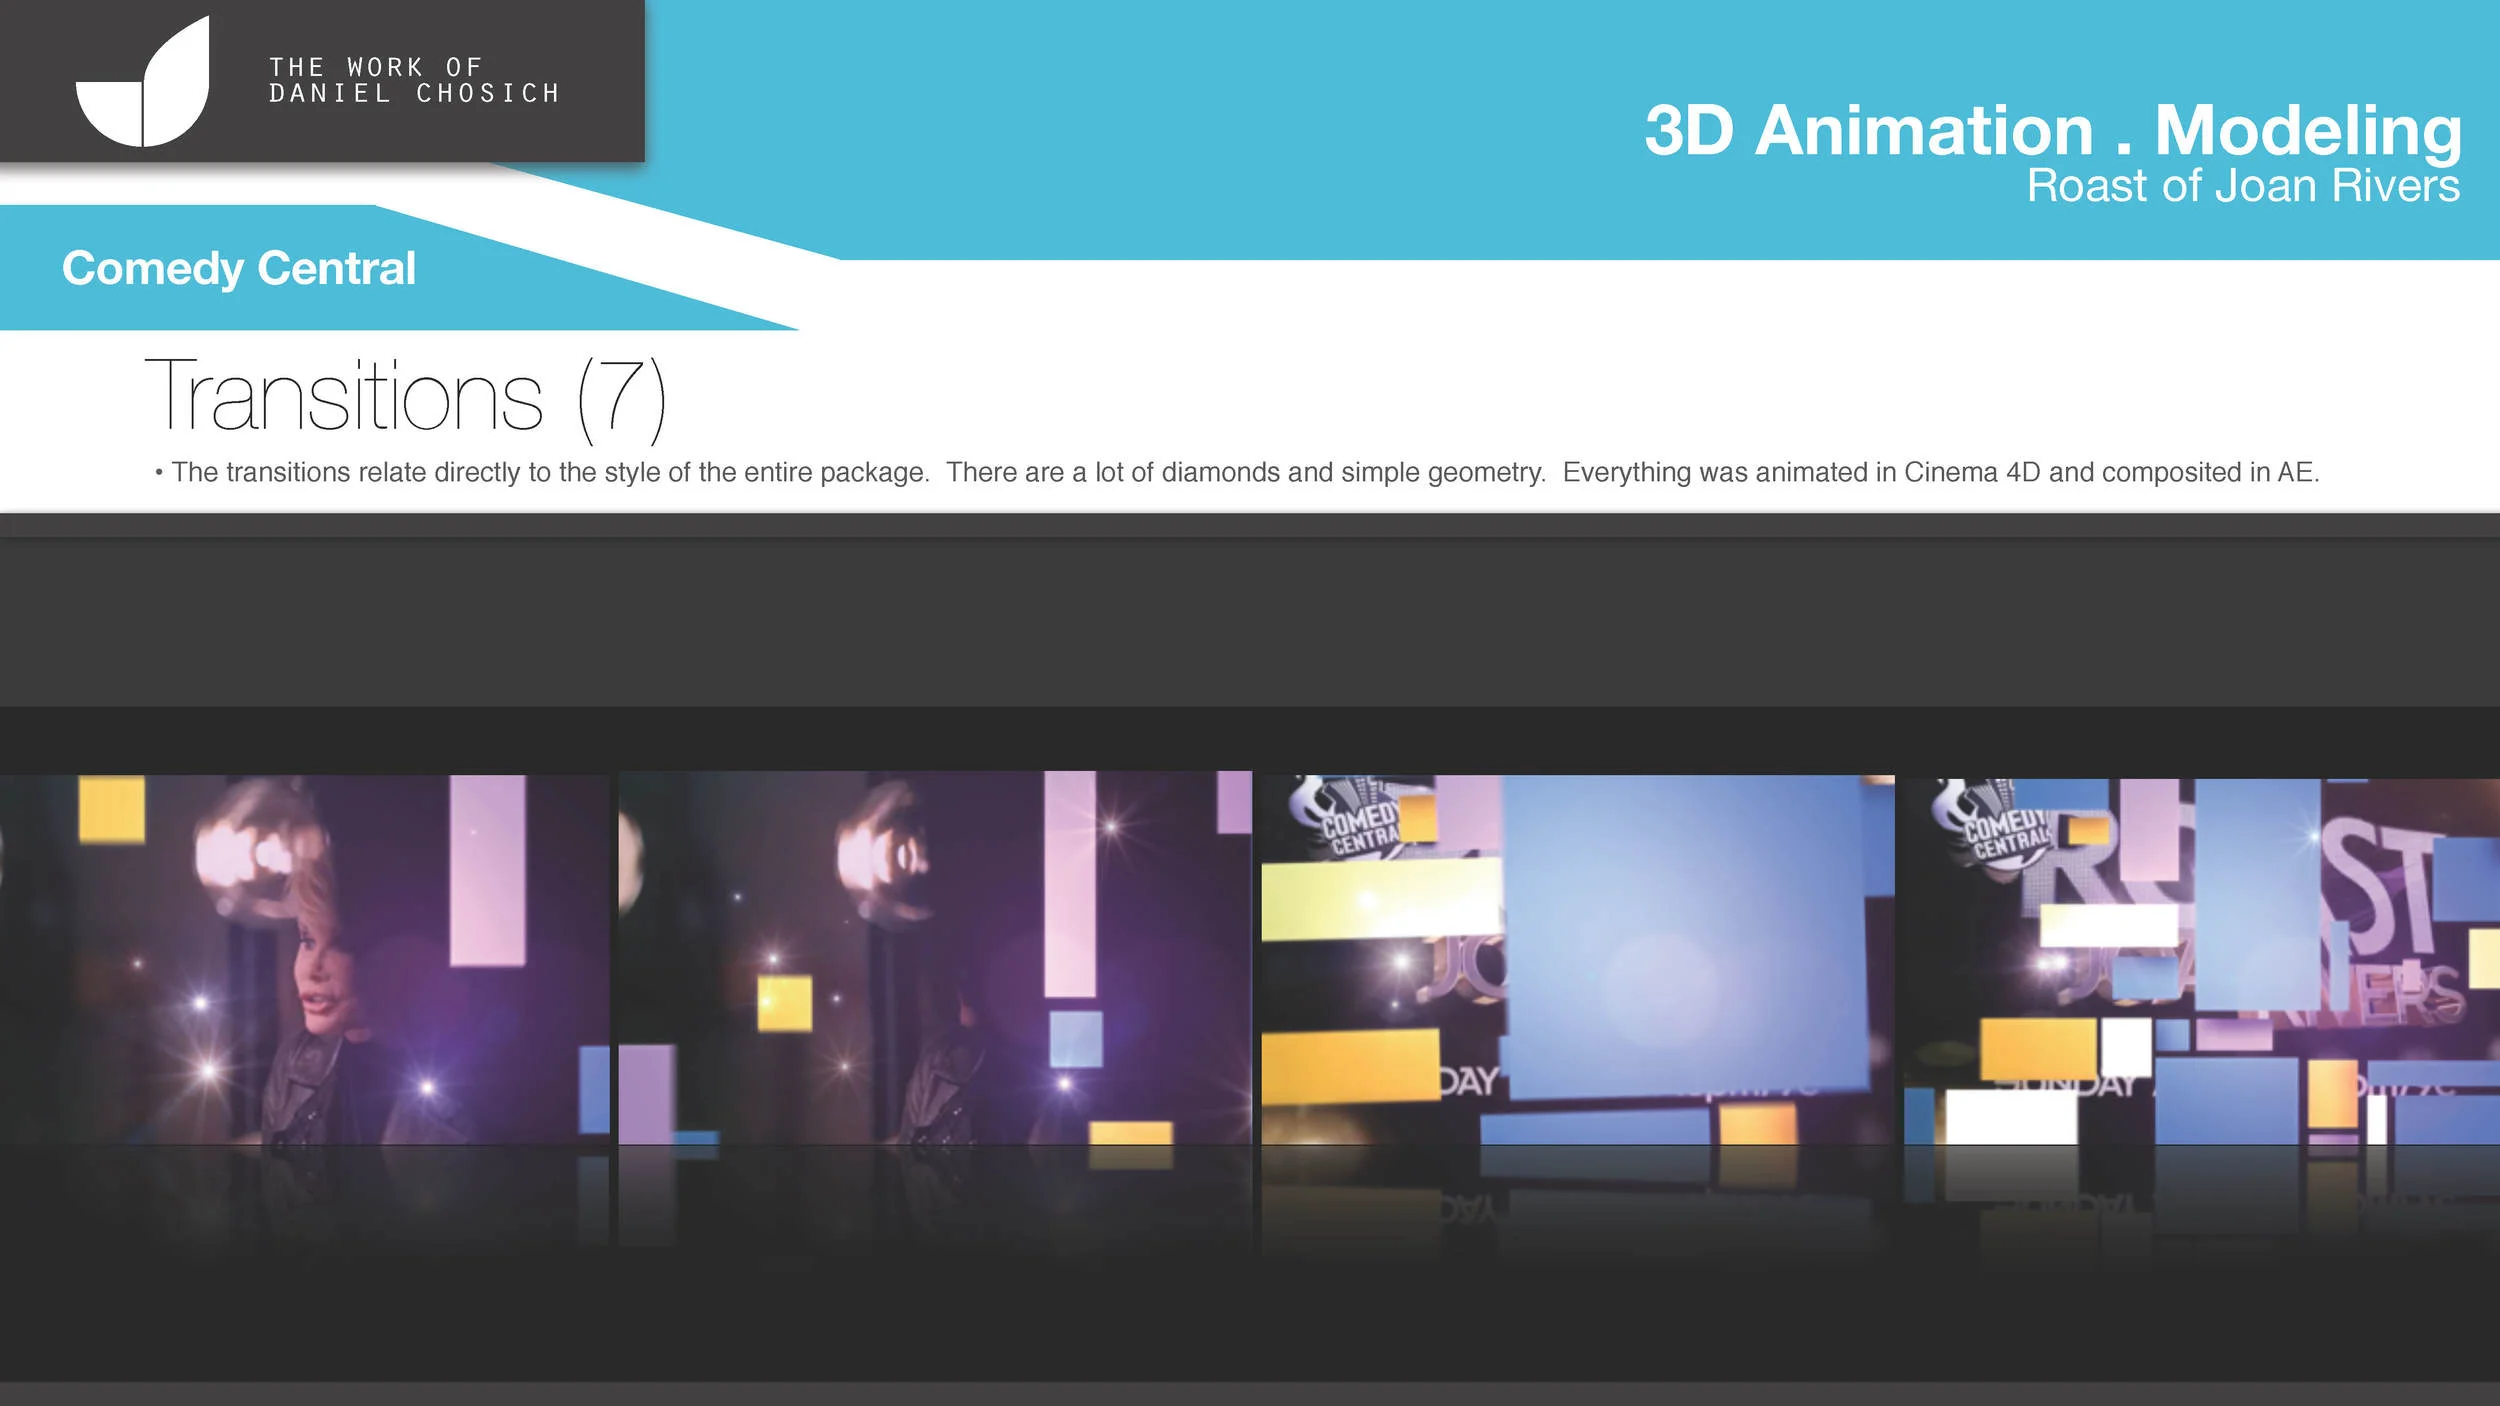Open first thumbnail with woman and yellow square
The width and height of the screenshot is (2500, 1406).
tap(304, 959)
